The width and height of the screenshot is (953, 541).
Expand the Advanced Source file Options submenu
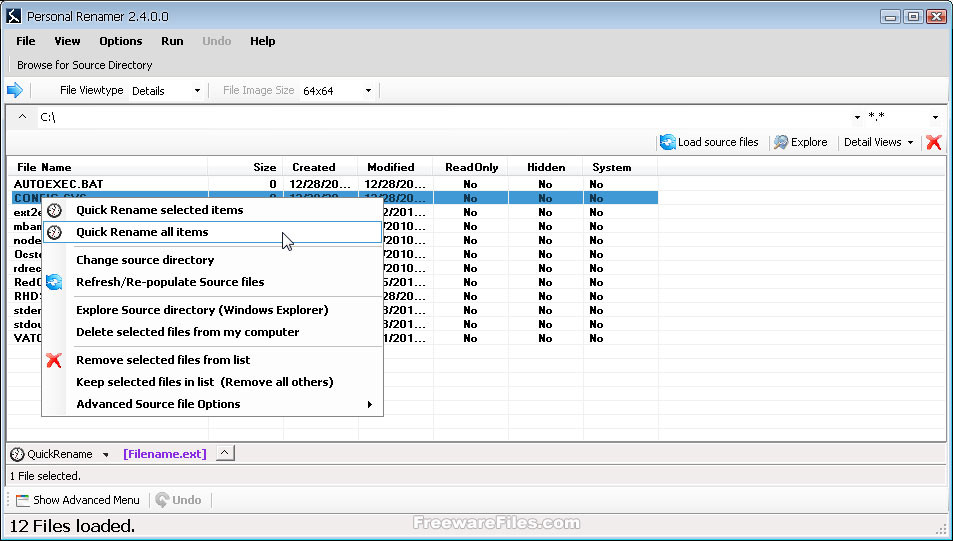tap(370, 404)
